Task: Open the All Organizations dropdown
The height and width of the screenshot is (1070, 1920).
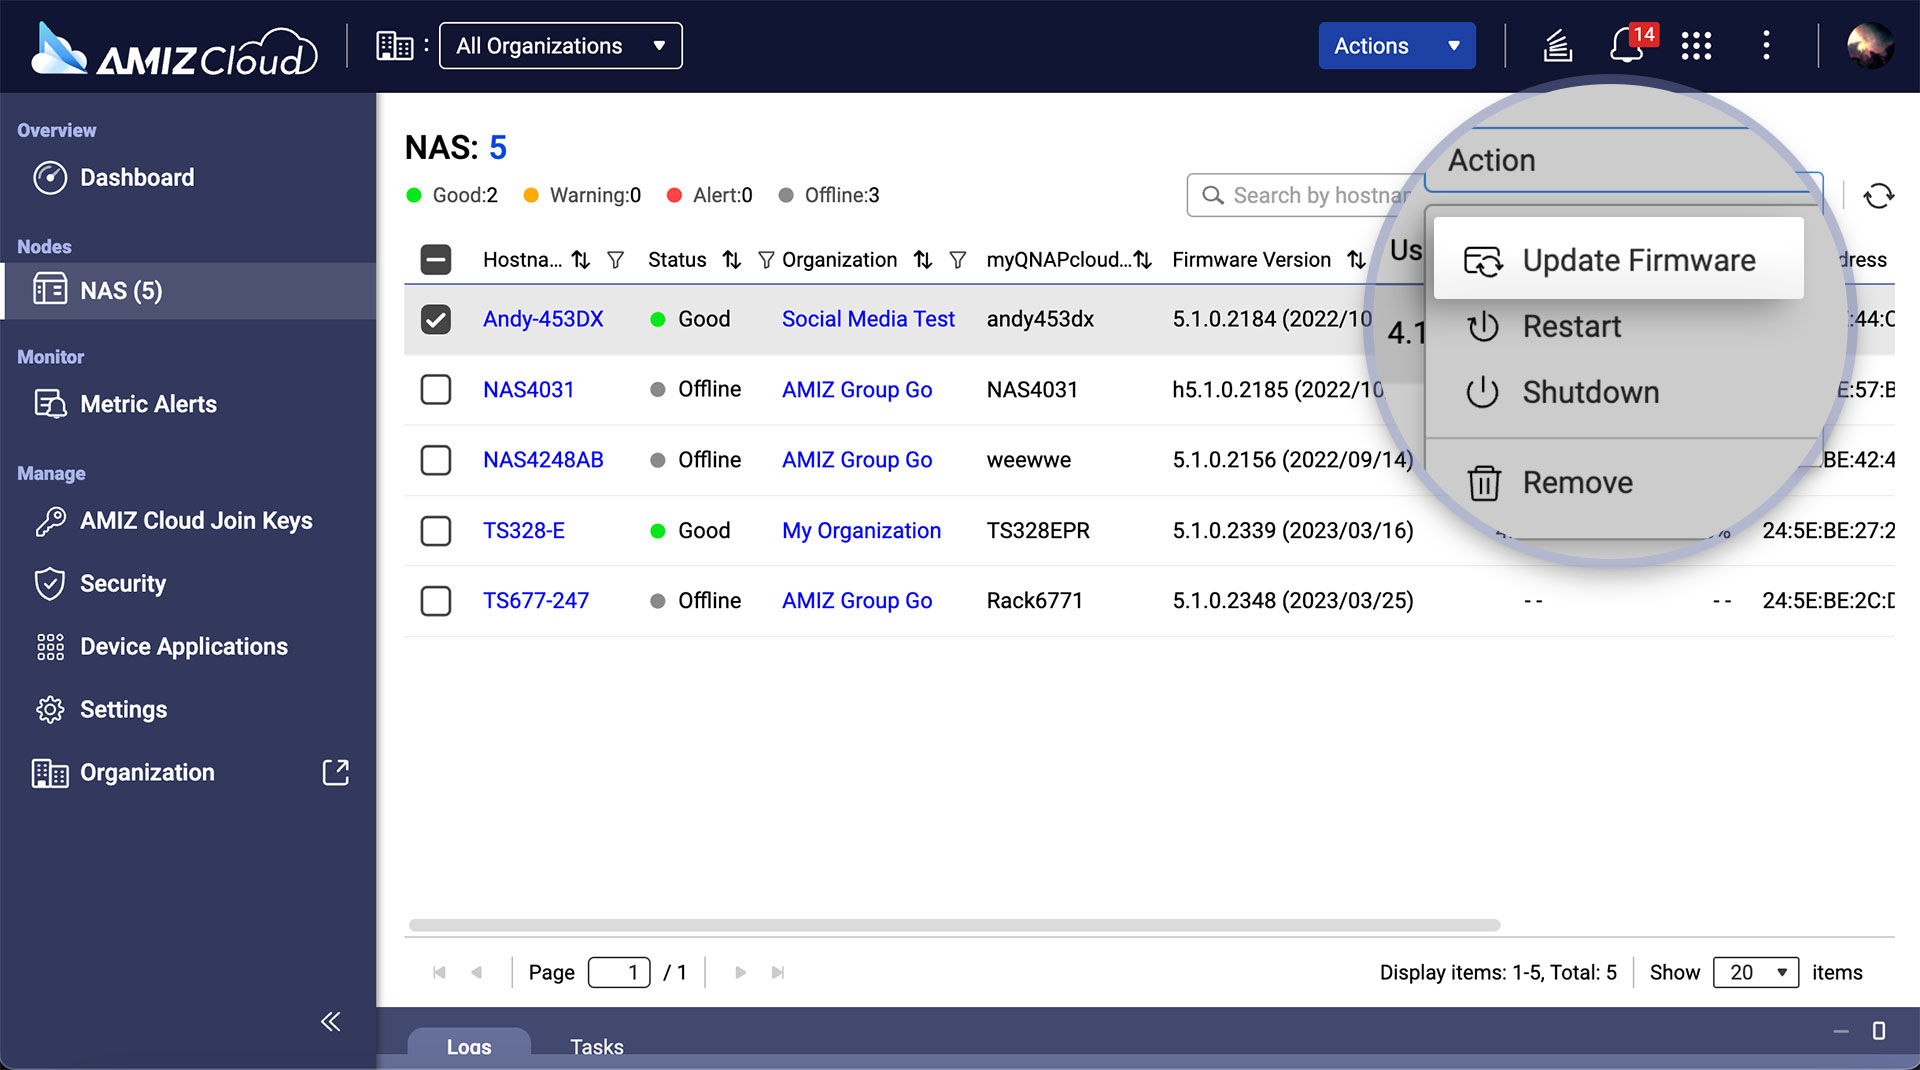Action: point(560,45)
